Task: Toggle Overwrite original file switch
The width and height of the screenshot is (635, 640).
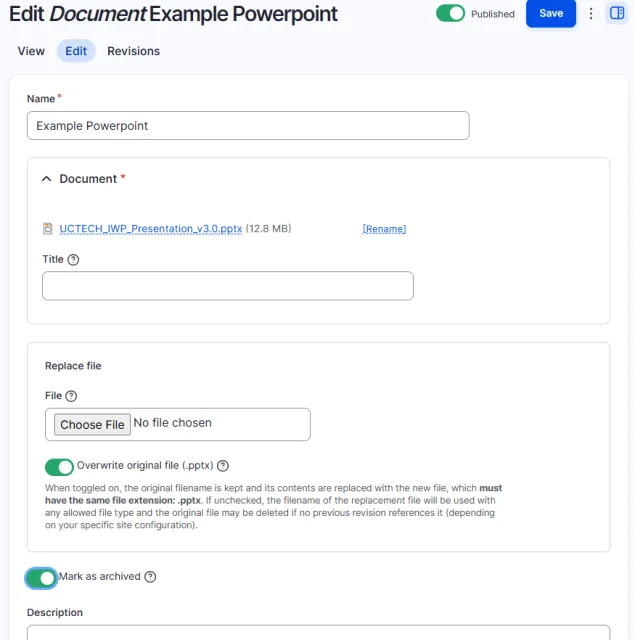Action: click(59, 467)
